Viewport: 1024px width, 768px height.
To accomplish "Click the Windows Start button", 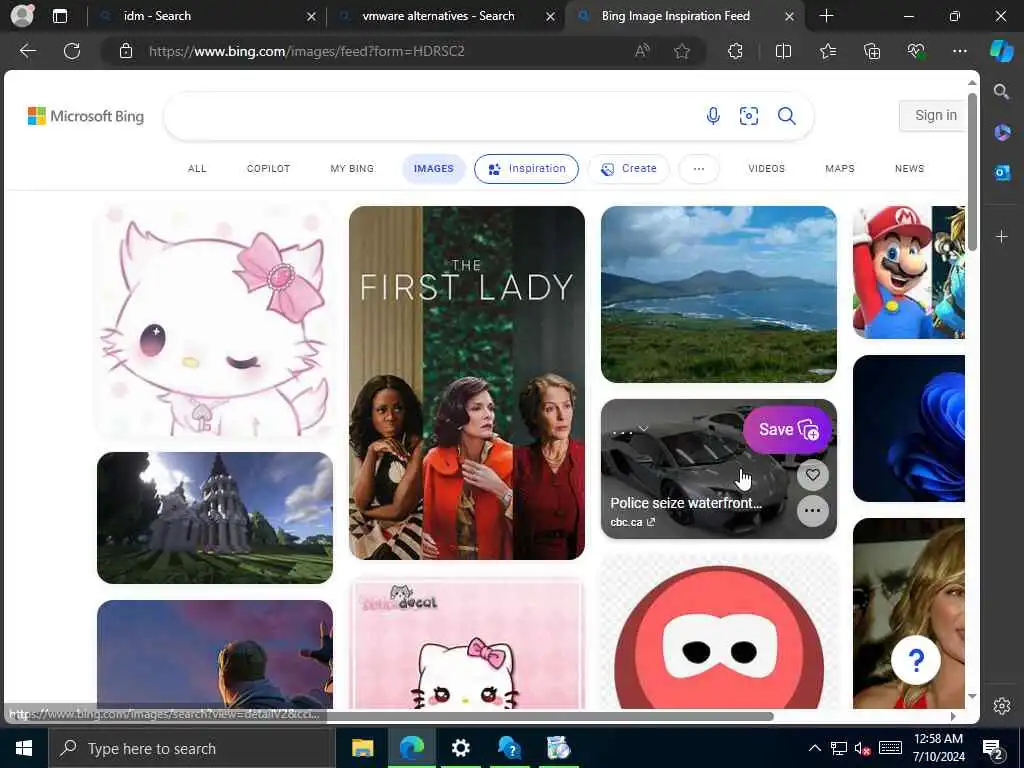I will [x=24, y=748].
